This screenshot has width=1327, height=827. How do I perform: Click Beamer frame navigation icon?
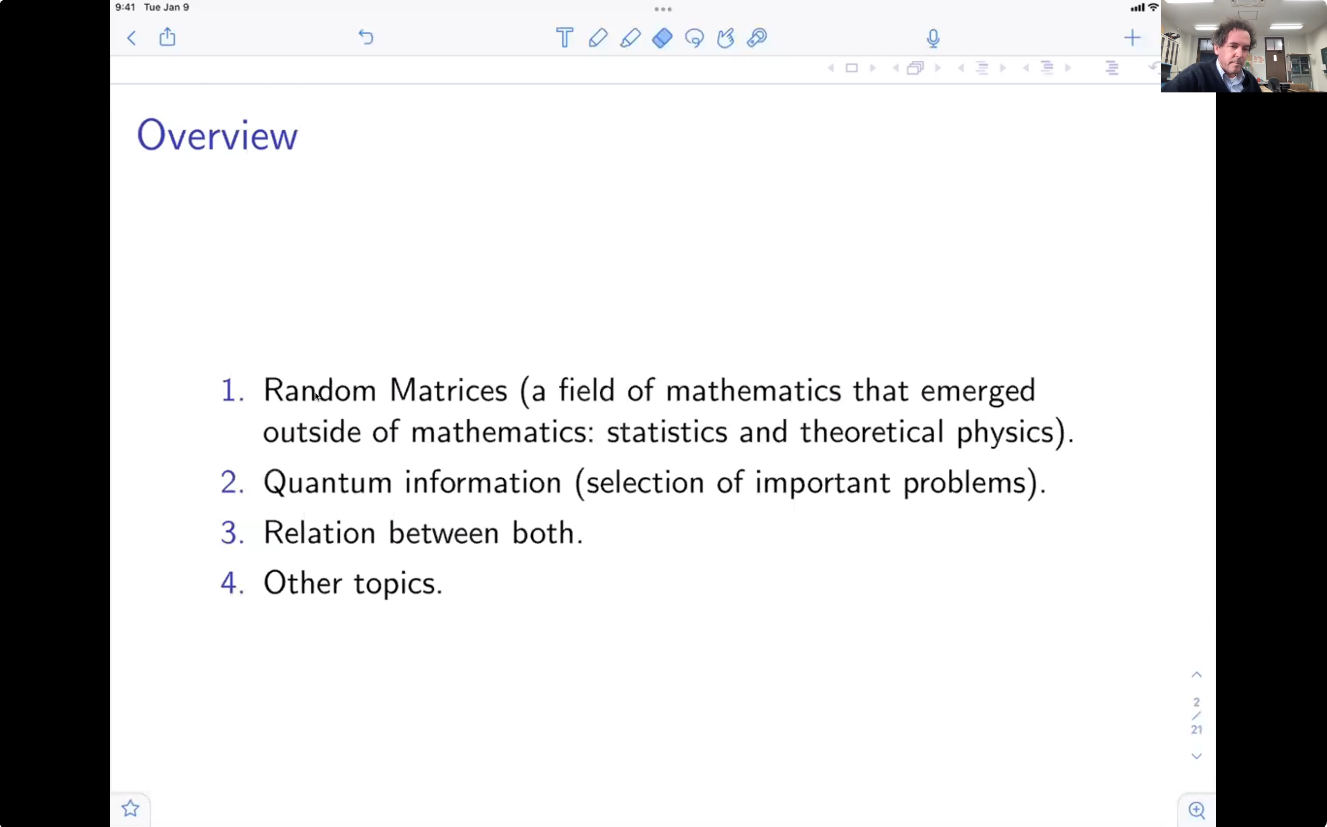[915, 68]
